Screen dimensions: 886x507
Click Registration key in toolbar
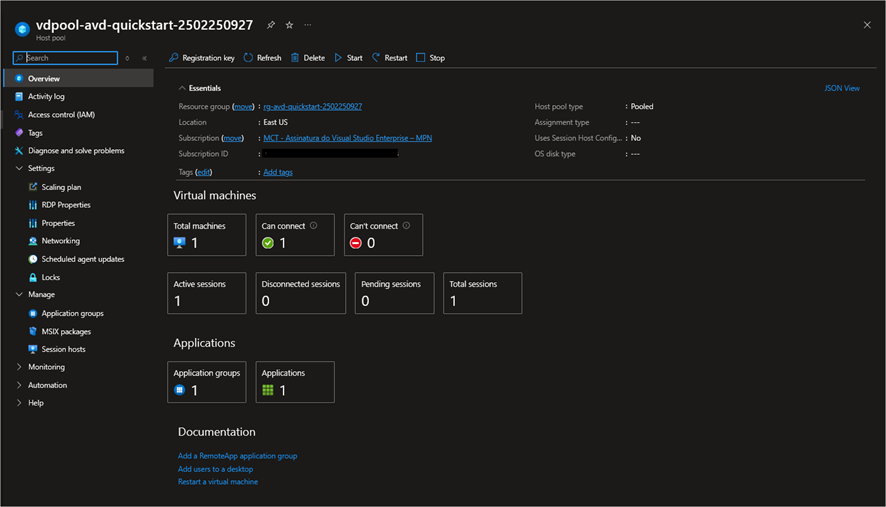tap(202, 58)
